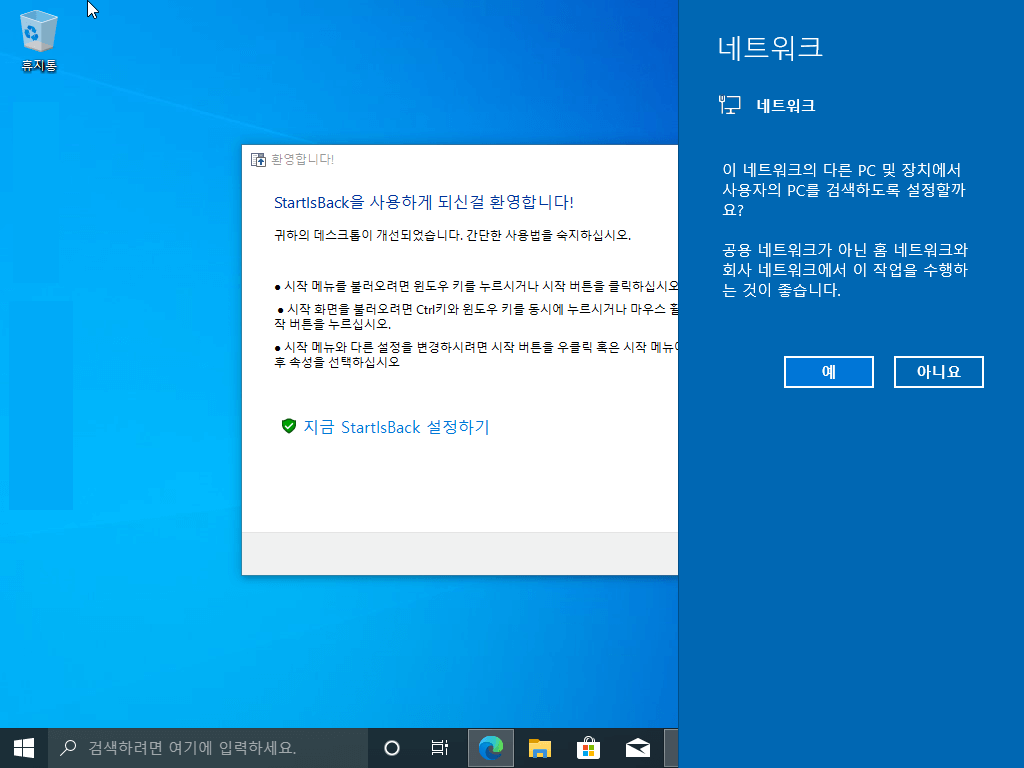
Task: Focus the 검색하려면 여기에 입력하세요 search box
Action: click(208, 748)
